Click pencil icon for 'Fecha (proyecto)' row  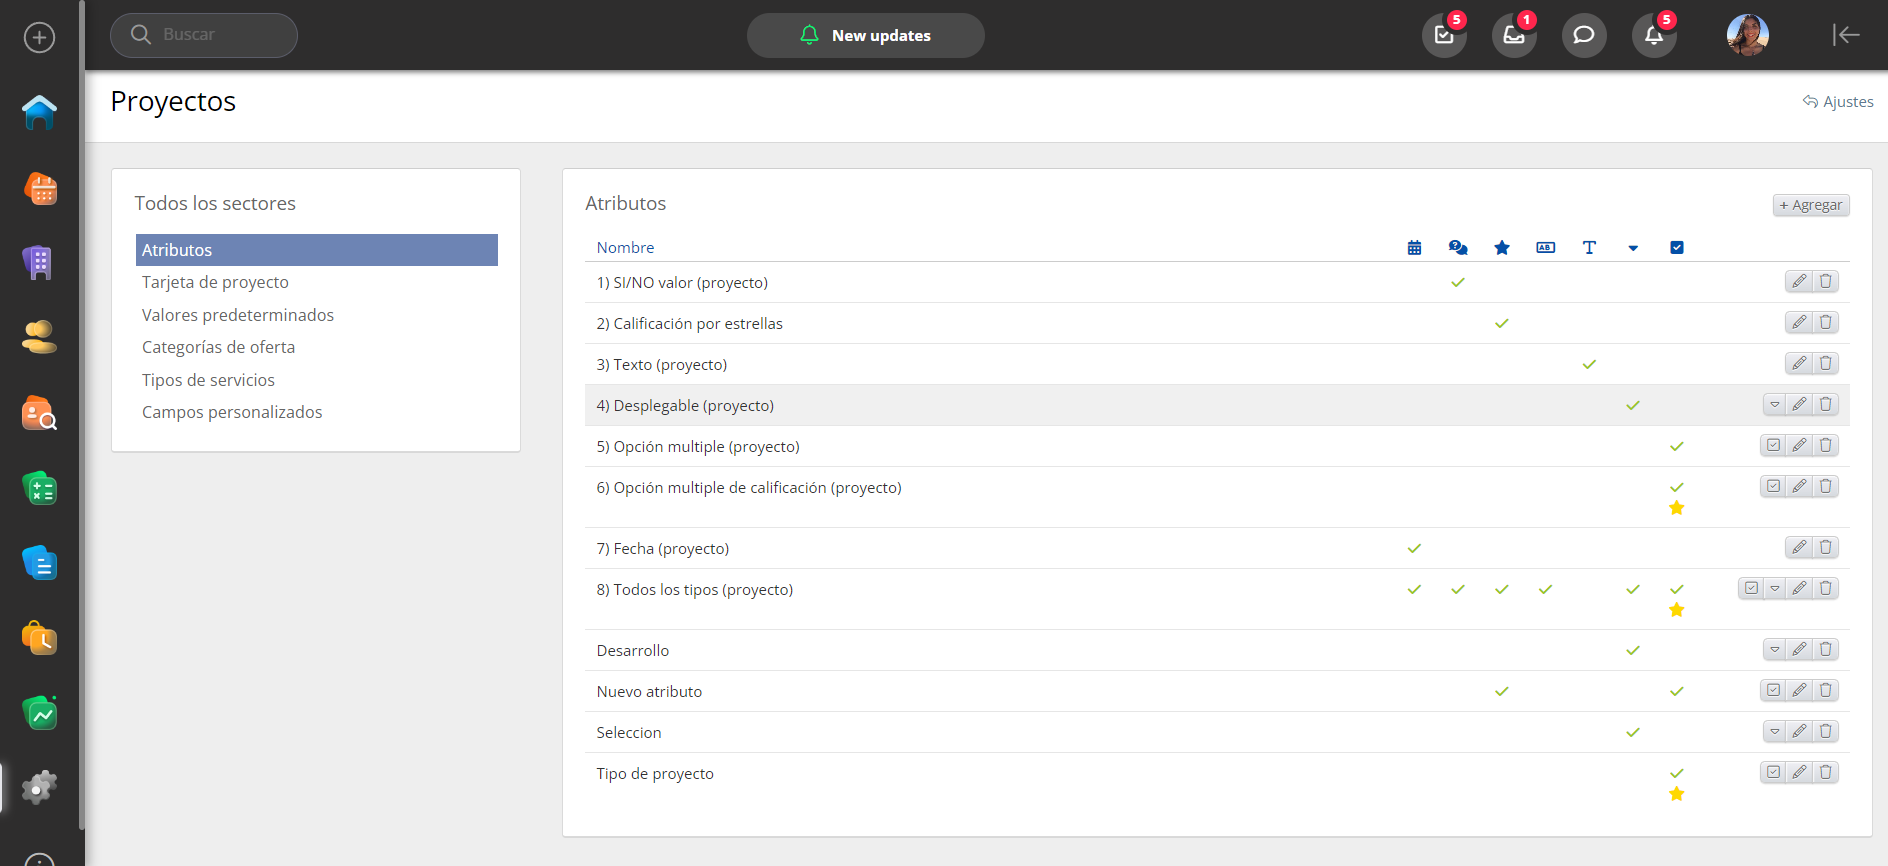coord(1799,548)
